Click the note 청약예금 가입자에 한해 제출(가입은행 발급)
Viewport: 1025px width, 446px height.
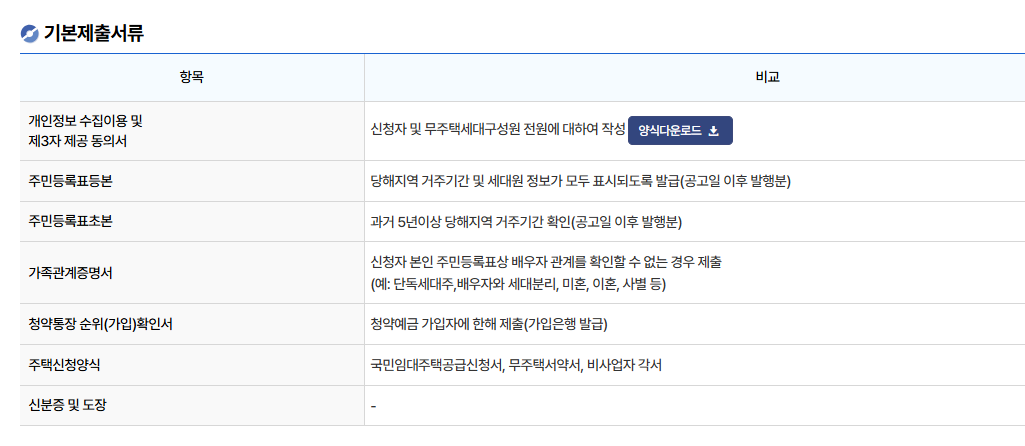point(489,324)
